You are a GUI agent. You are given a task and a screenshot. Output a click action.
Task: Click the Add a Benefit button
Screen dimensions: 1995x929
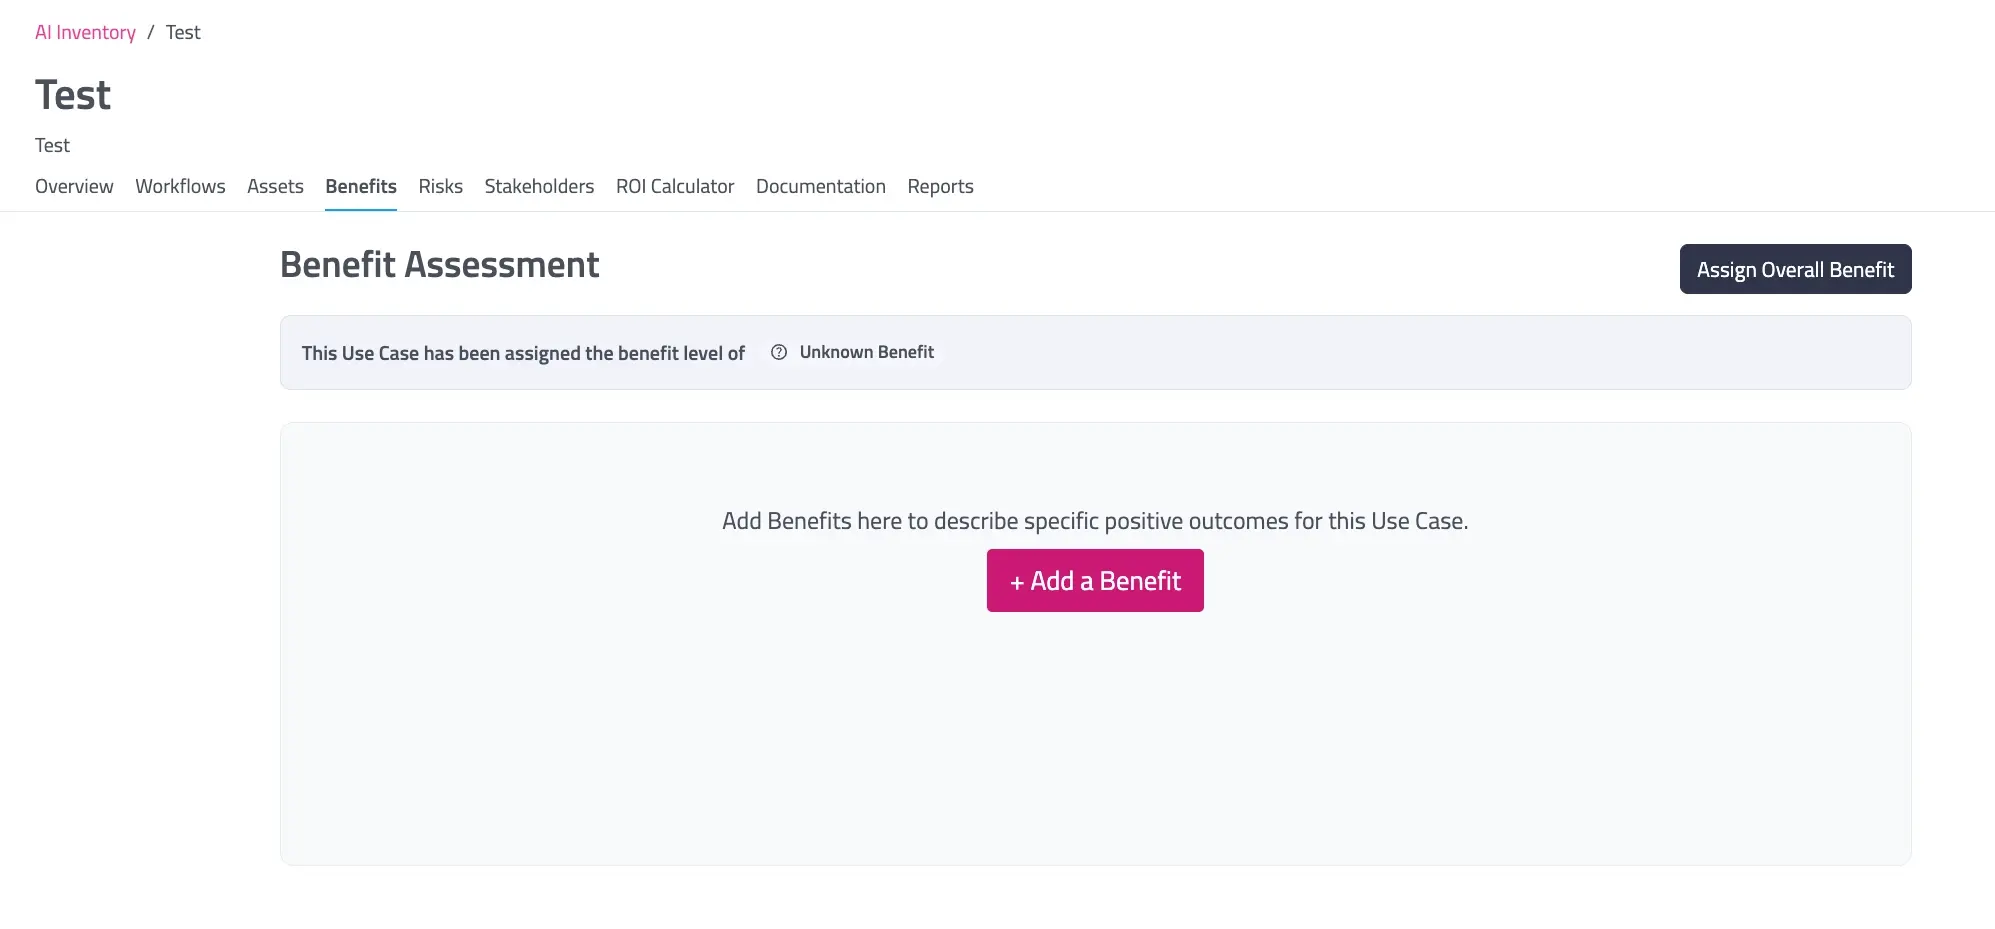1095,580
